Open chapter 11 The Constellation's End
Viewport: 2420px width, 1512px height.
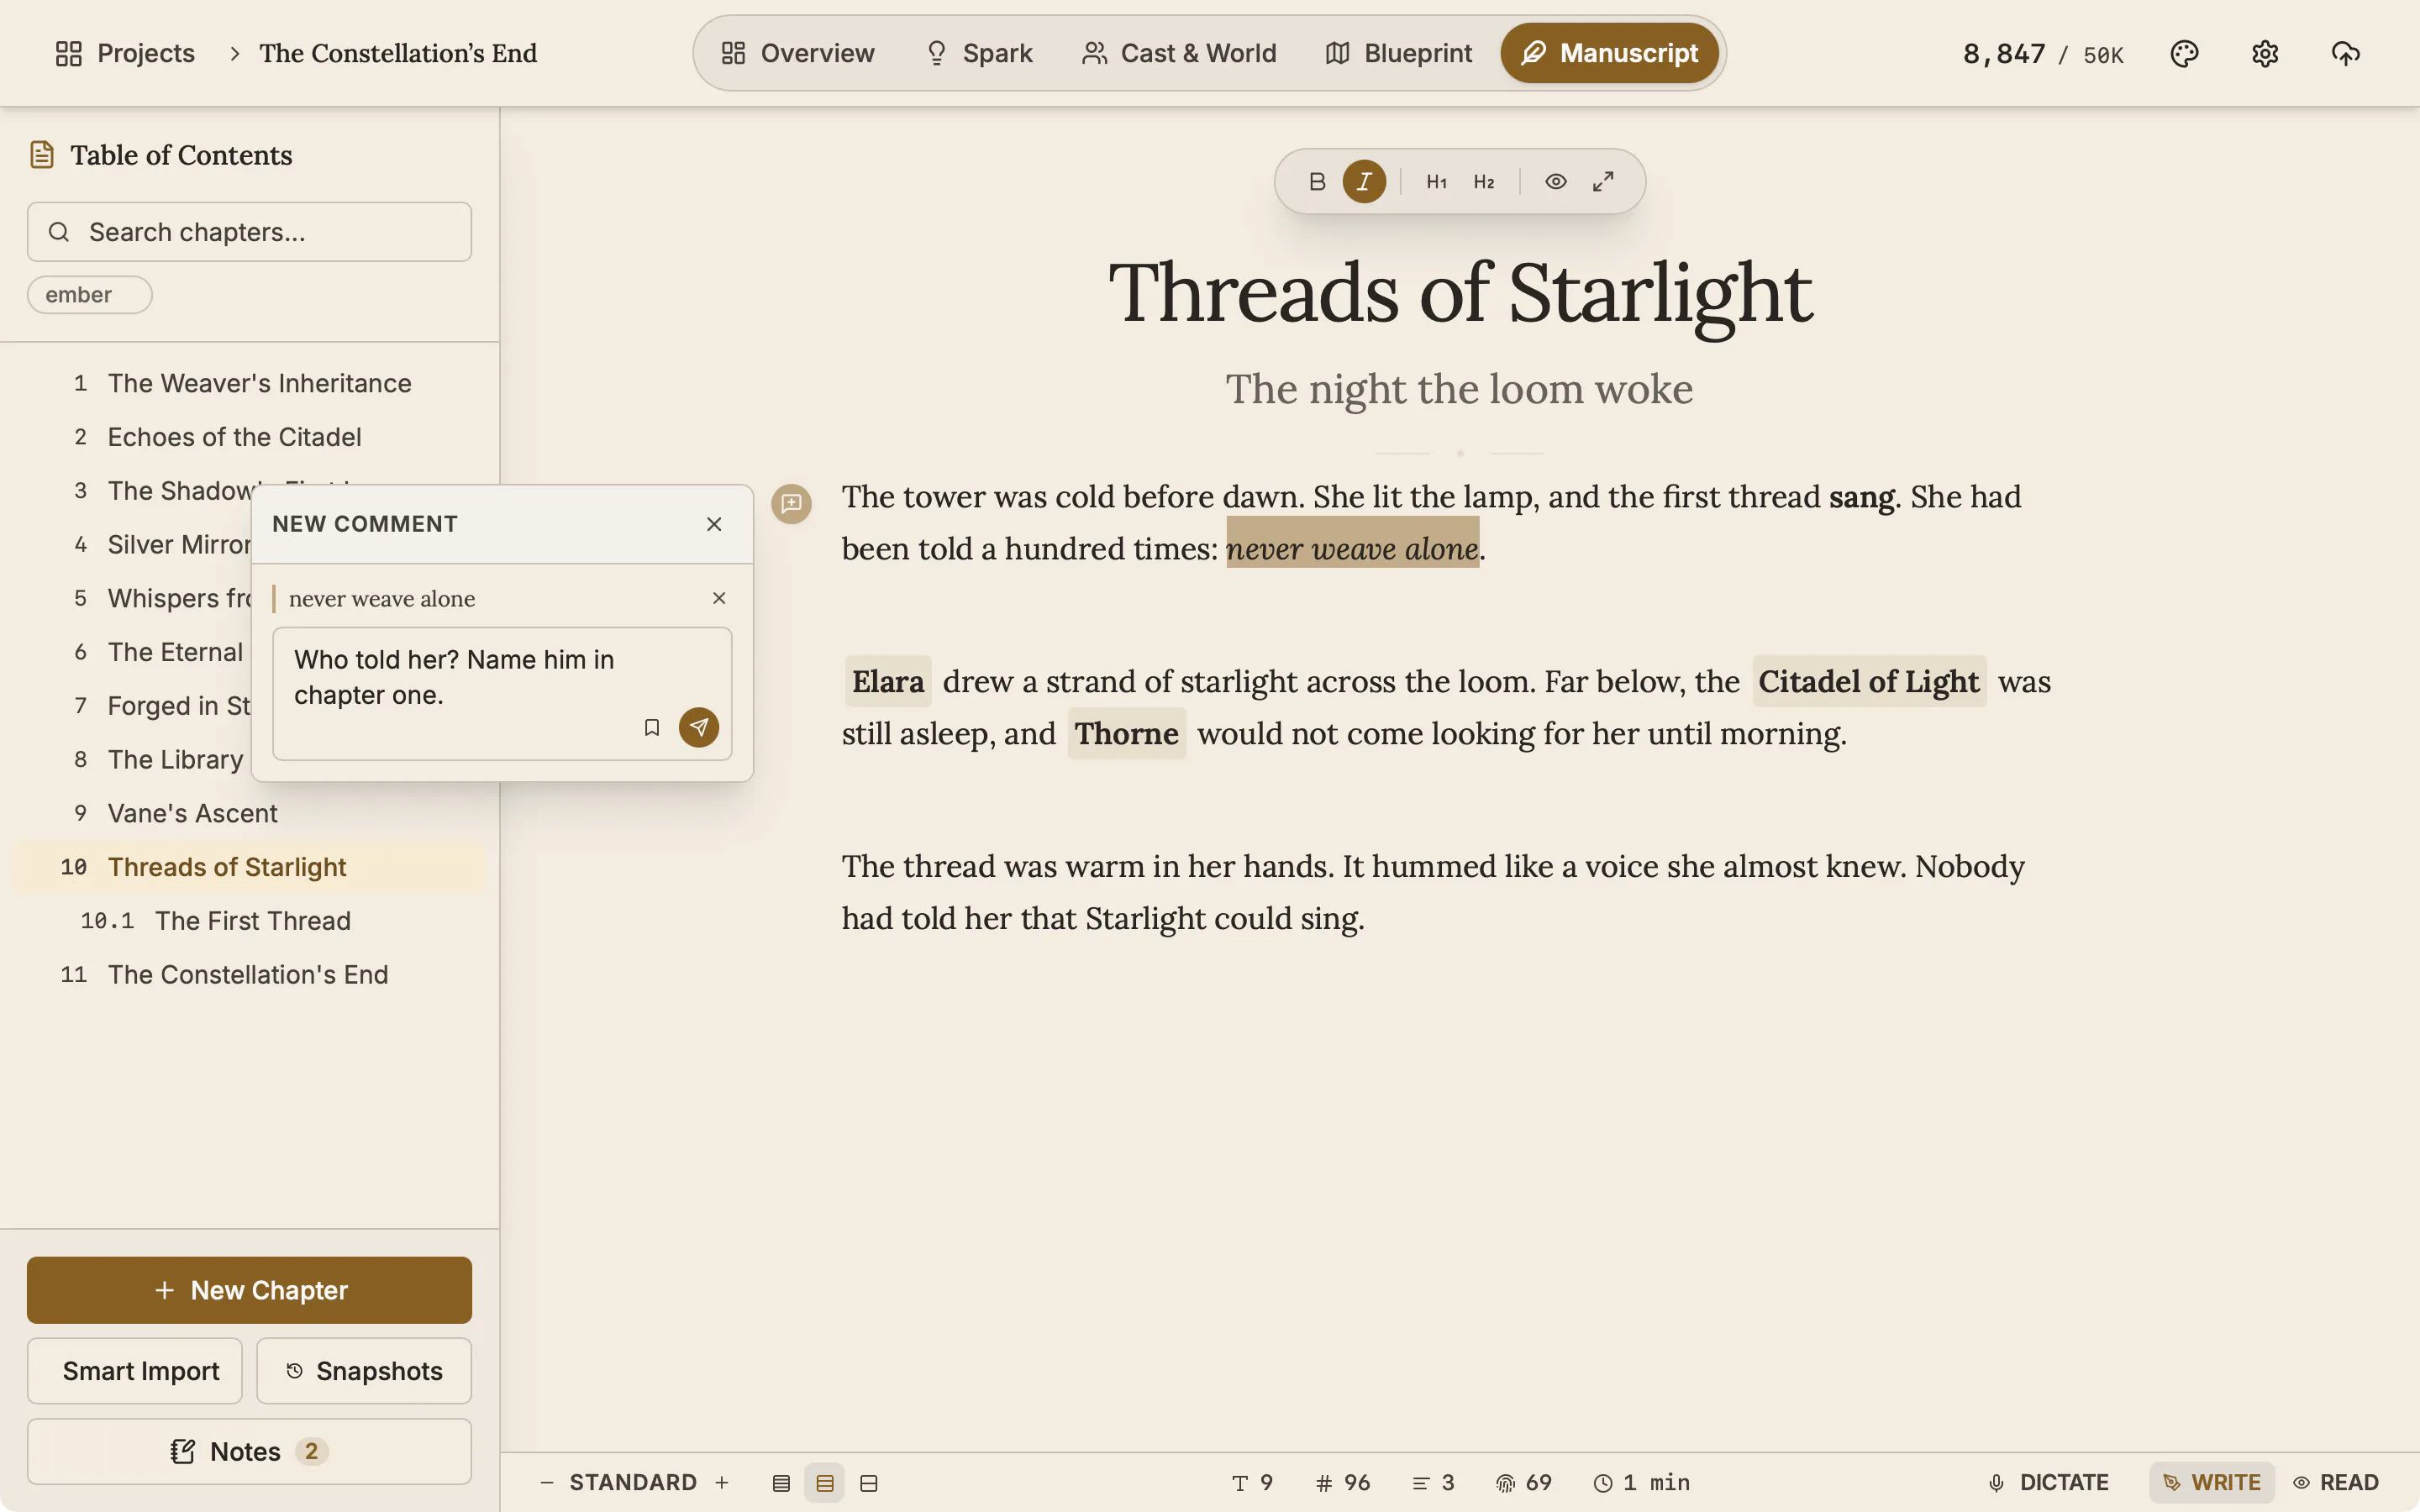249,975
